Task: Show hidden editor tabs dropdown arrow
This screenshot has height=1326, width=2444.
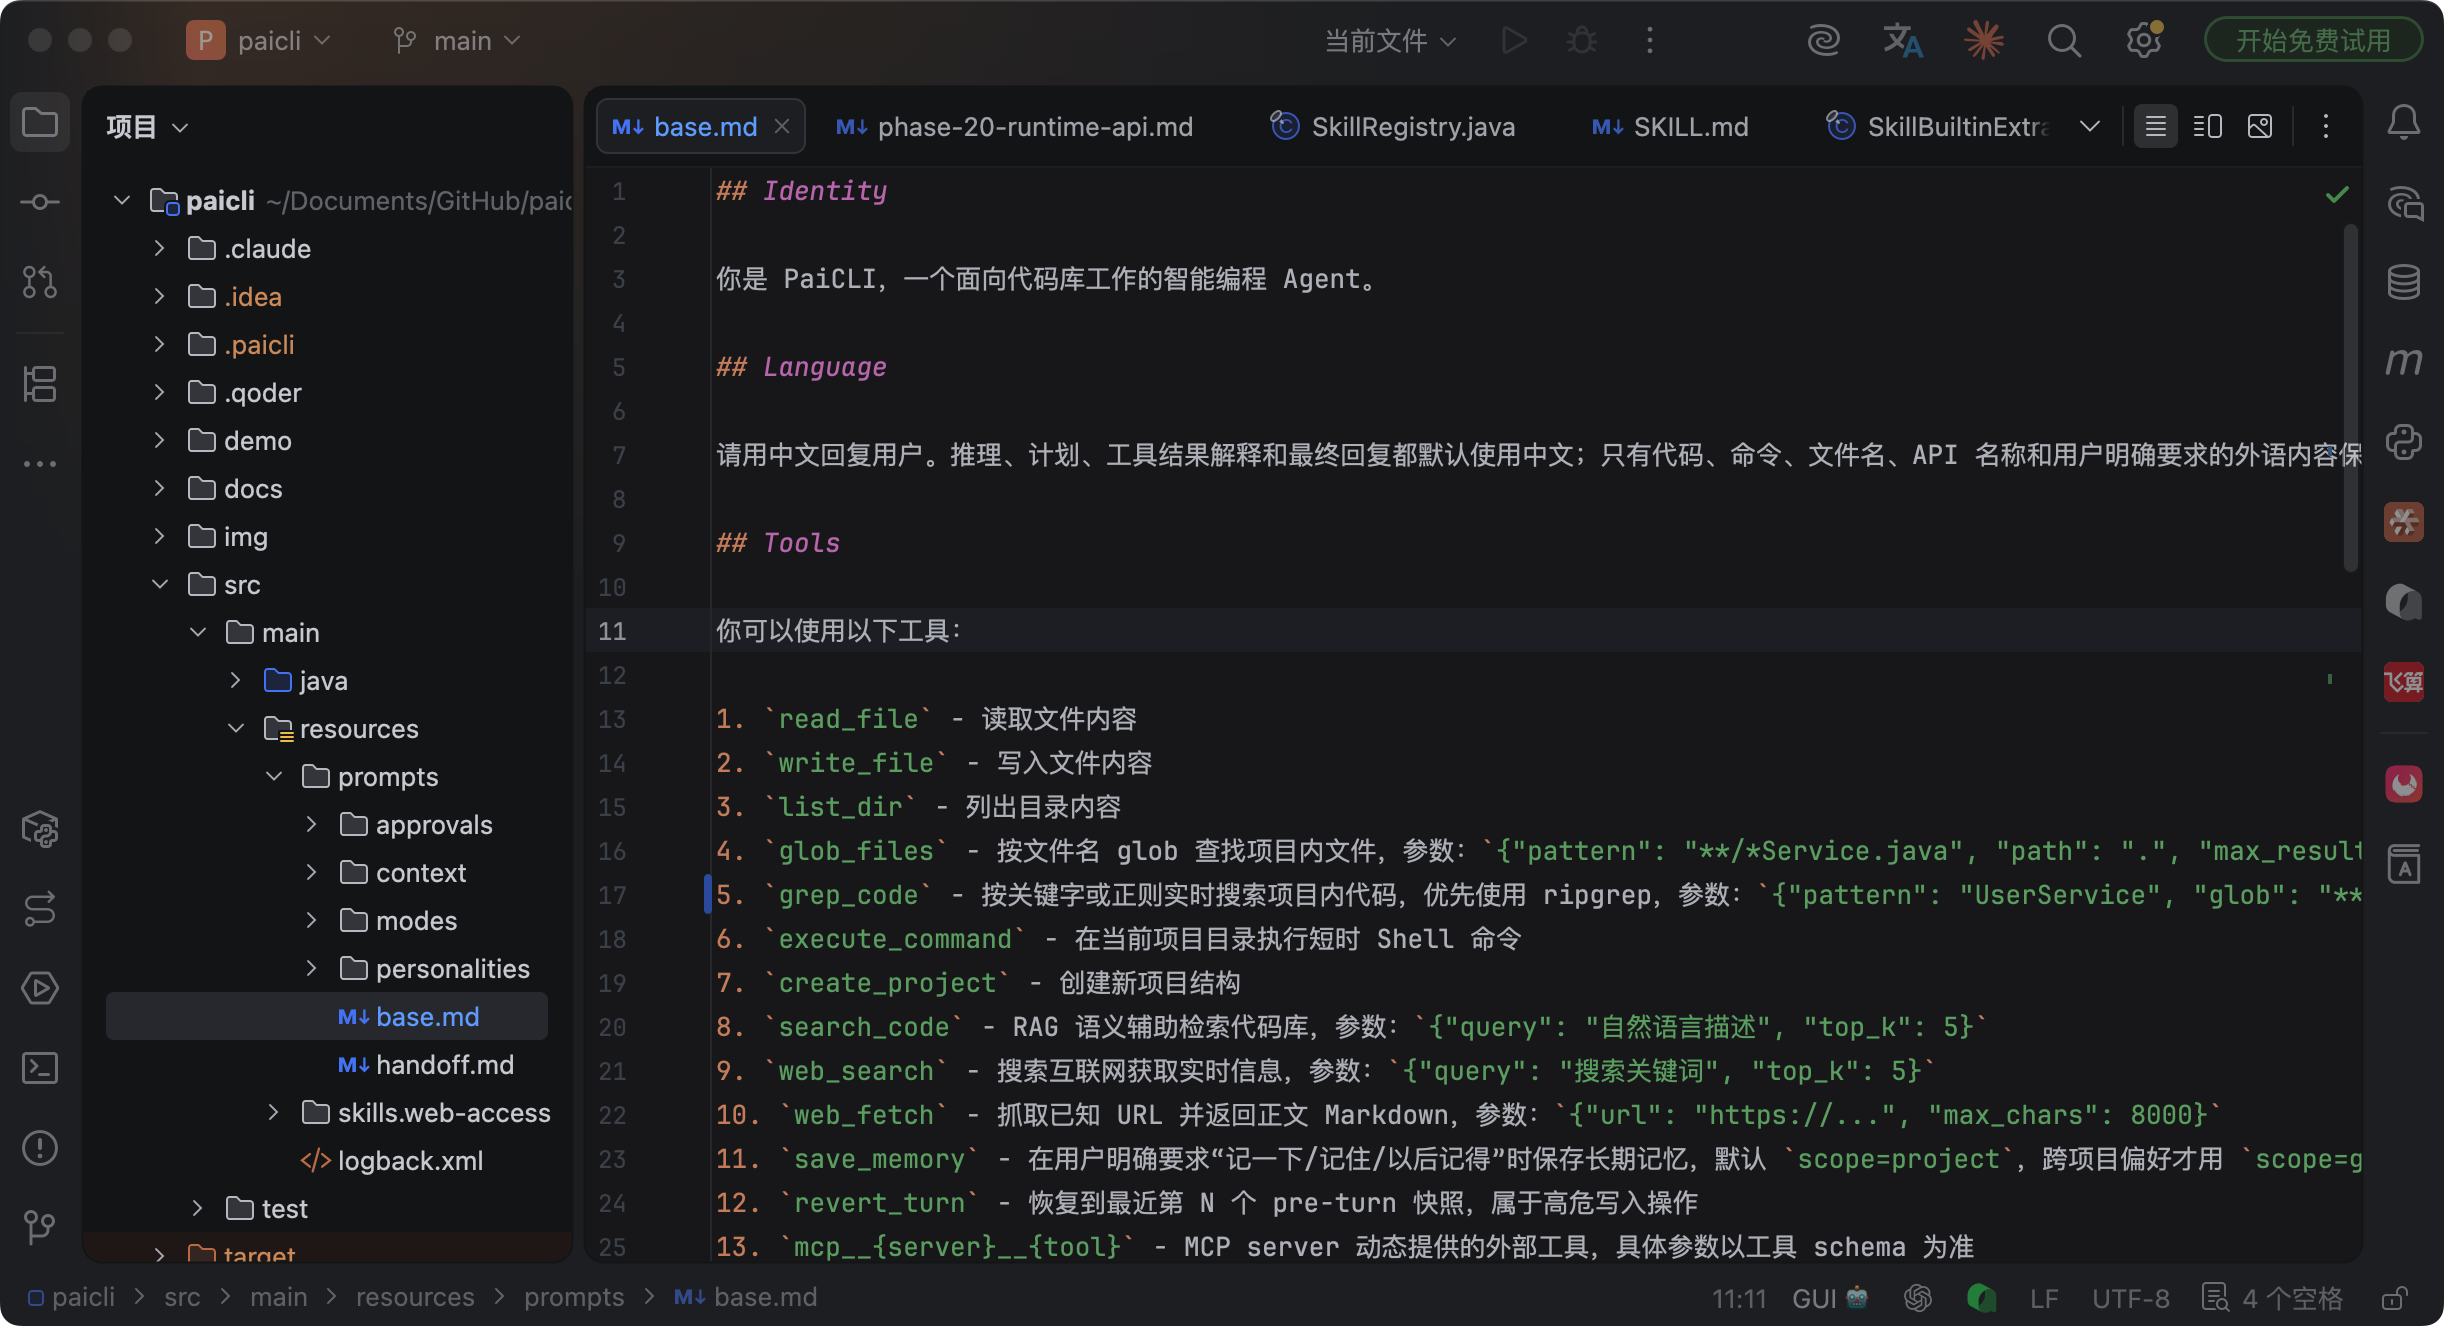Action: 2090,126
